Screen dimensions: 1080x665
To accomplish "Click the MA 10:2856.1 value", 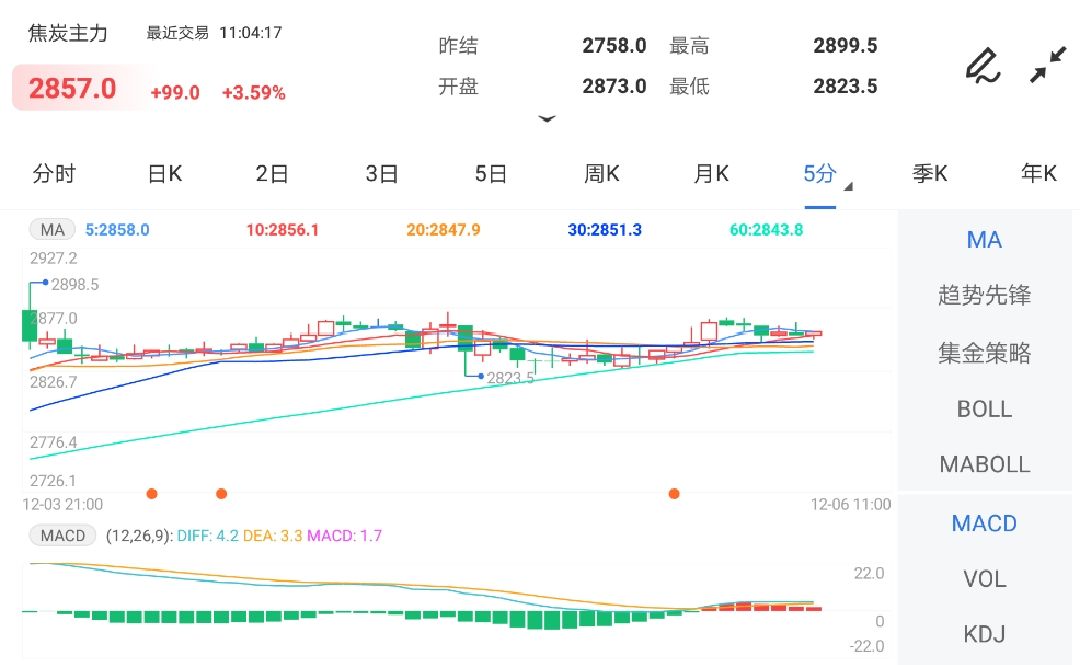I will tap(283, 229).
